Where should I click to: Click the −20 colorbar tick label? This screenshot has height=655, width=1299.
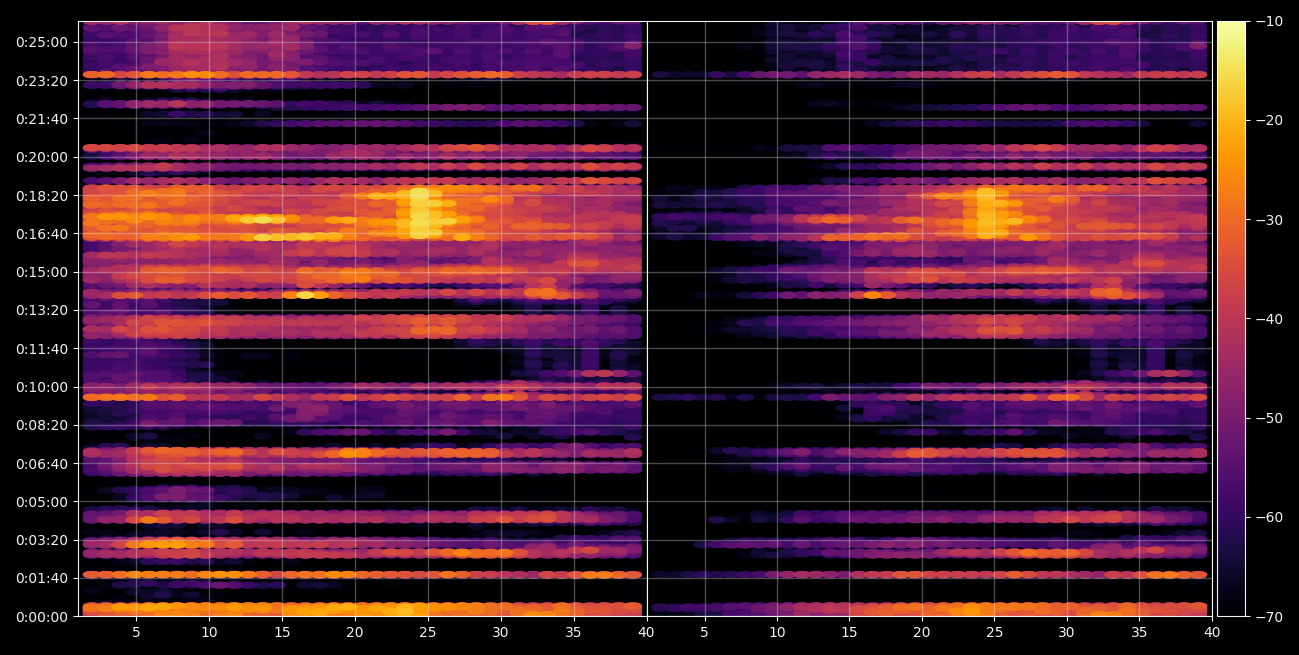click(x=1269, y=120)
